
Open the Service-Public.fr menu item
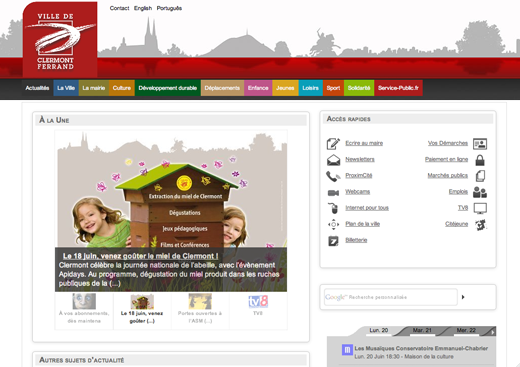pyautogui.click(x=398, y=88)
